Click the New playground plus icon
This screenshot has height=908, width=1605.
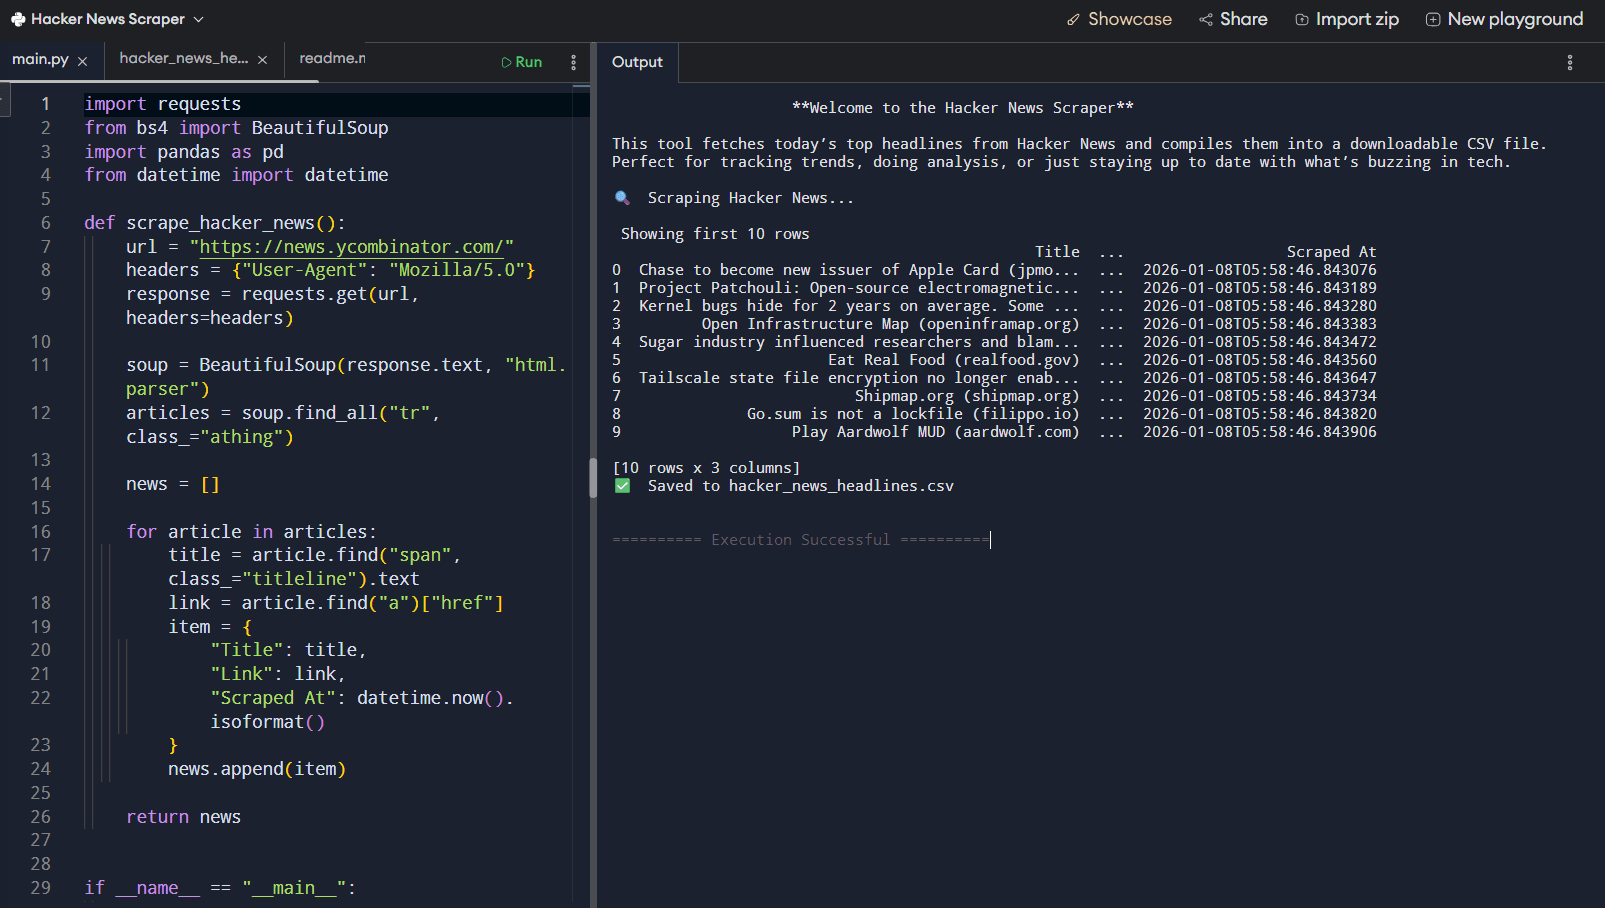pyautogui.click(x=1433, y=19)
